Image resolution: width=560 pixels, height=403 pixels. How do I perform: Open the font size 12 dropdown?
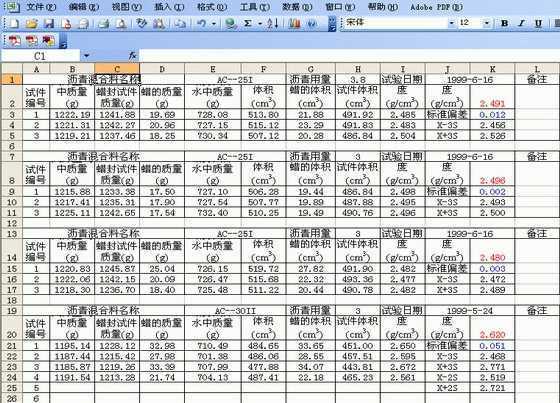point(487,23)
